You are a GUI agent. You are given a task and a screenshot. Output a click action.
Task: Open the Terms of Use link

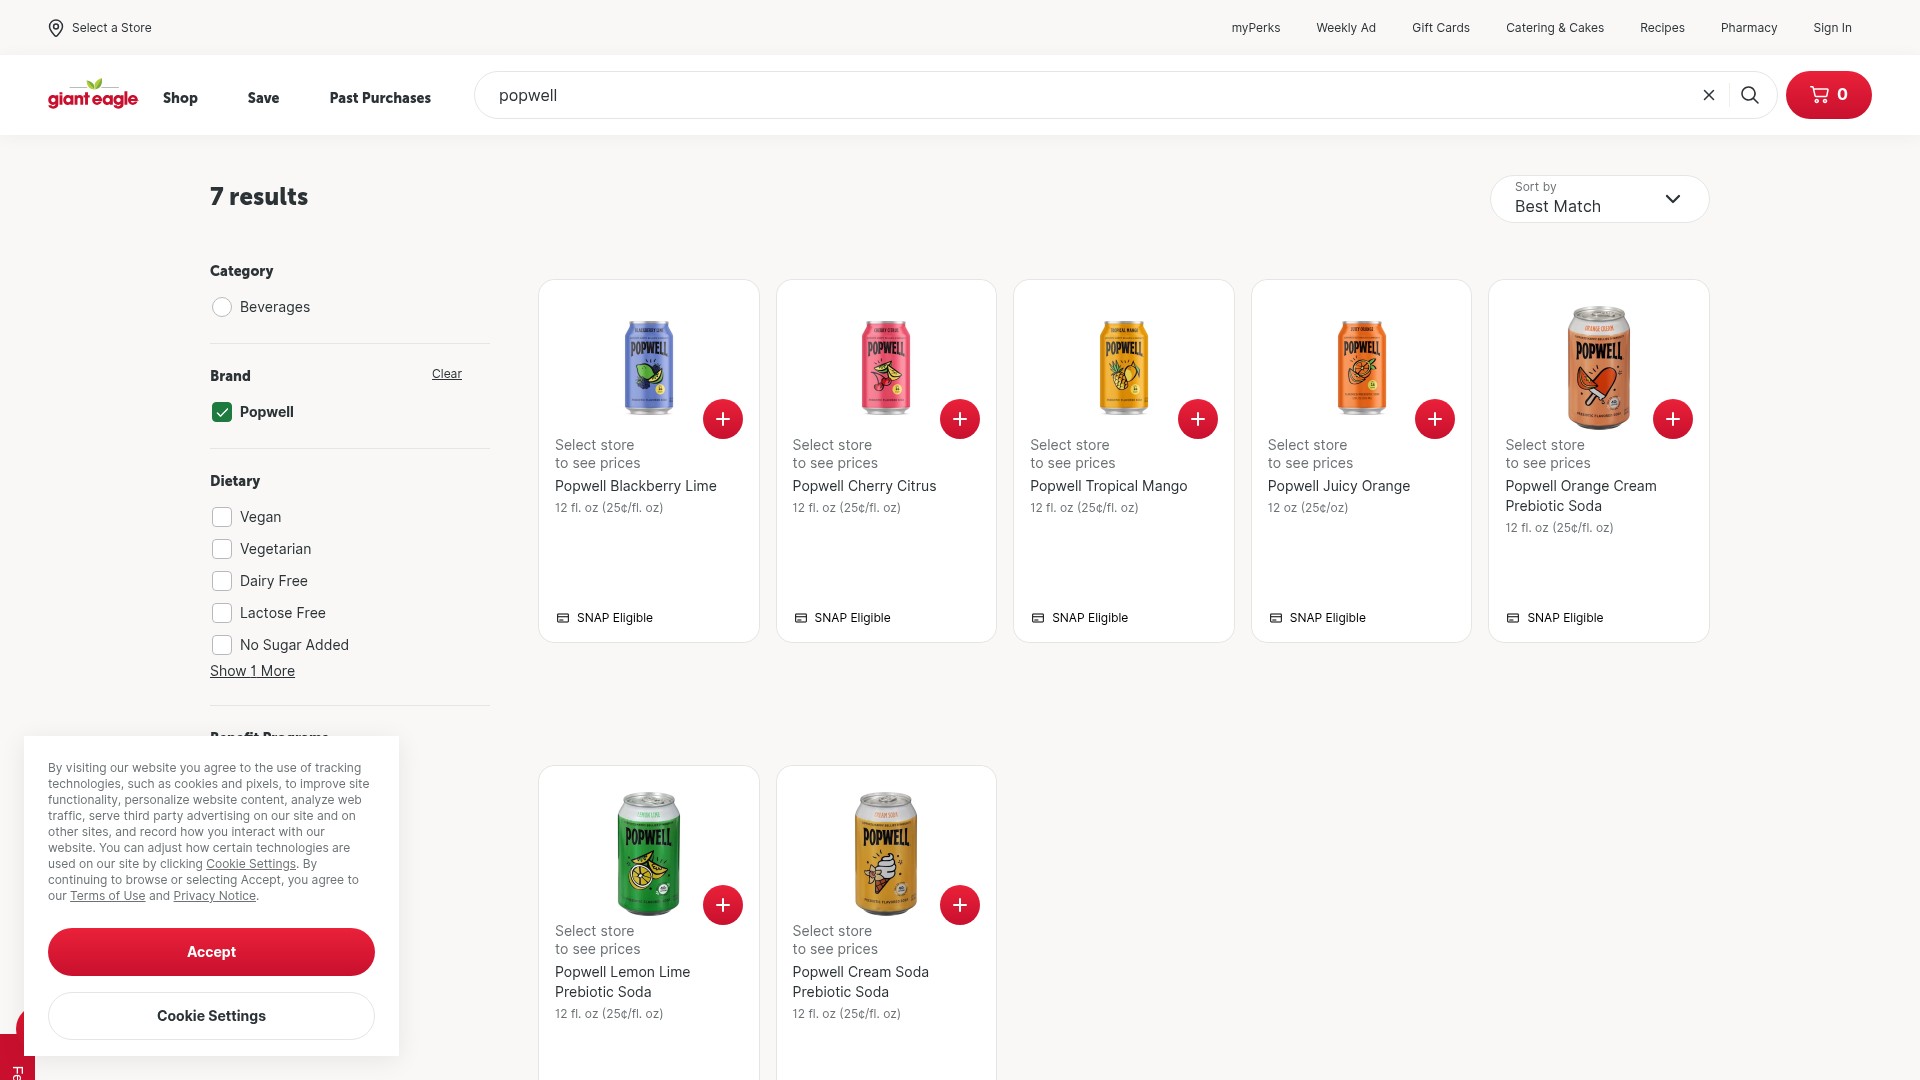coord(107,896)
